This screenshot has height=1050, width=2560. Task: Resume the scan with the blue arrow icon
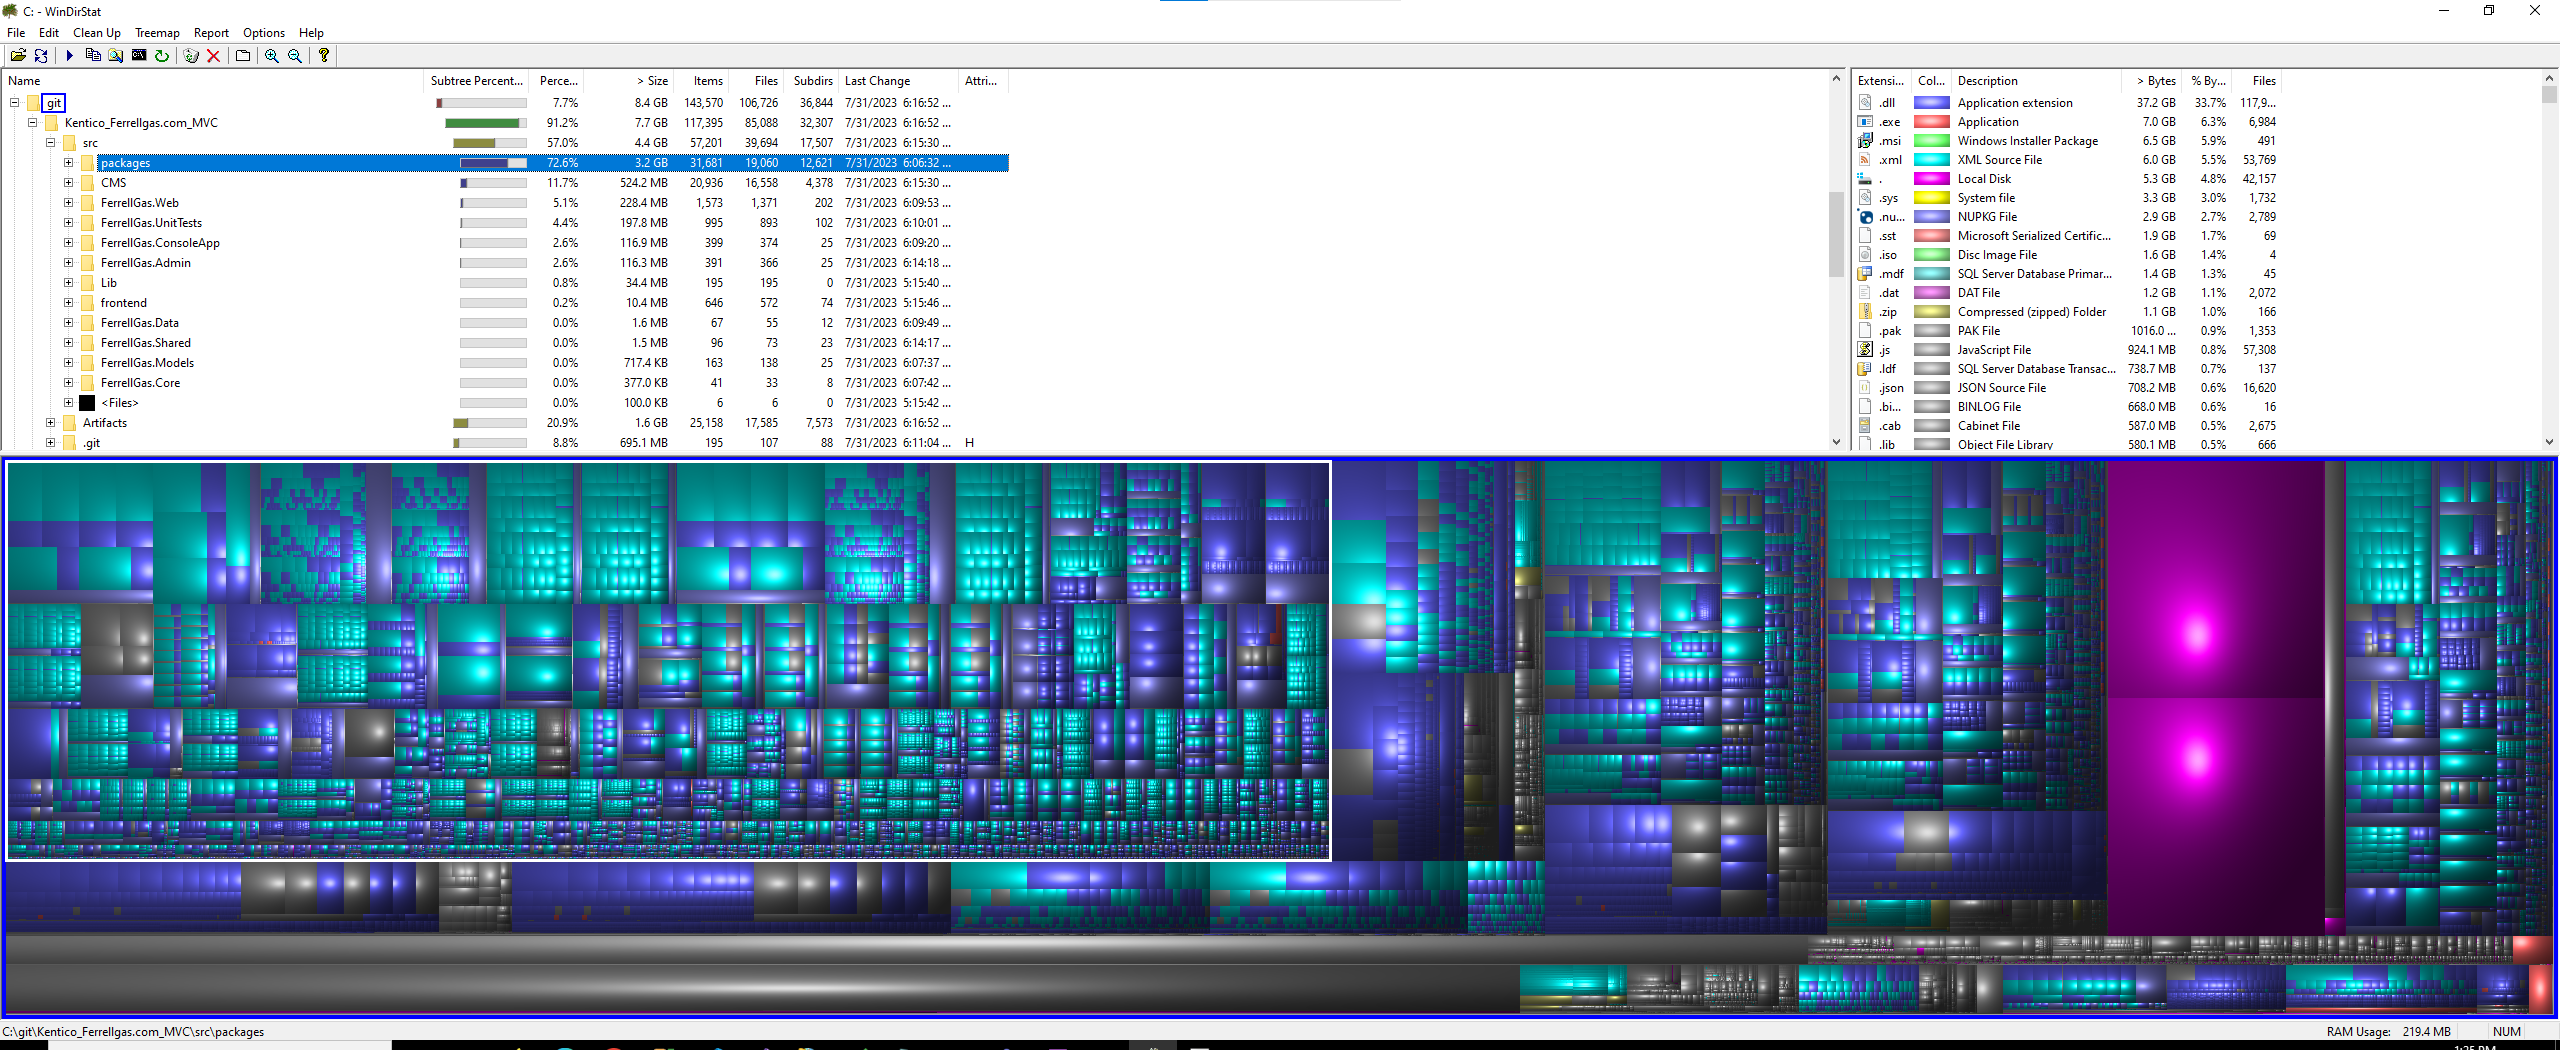coord(69,55)
